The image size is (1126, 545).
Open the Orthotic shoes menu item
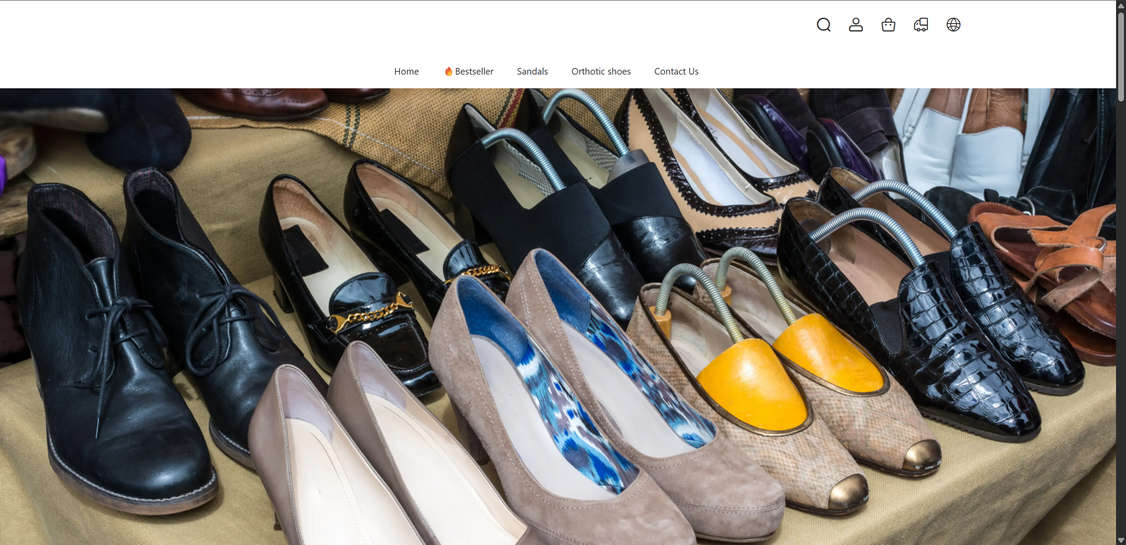[601, 72]
